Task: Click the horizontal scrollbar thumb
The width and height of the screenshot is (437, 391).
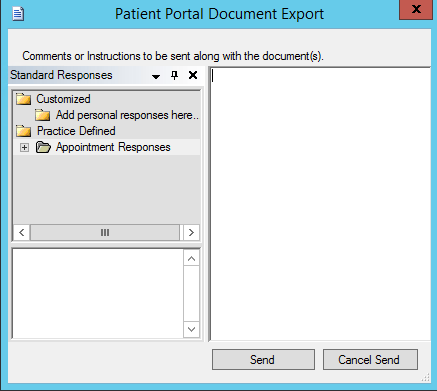Action: point(105,232)
